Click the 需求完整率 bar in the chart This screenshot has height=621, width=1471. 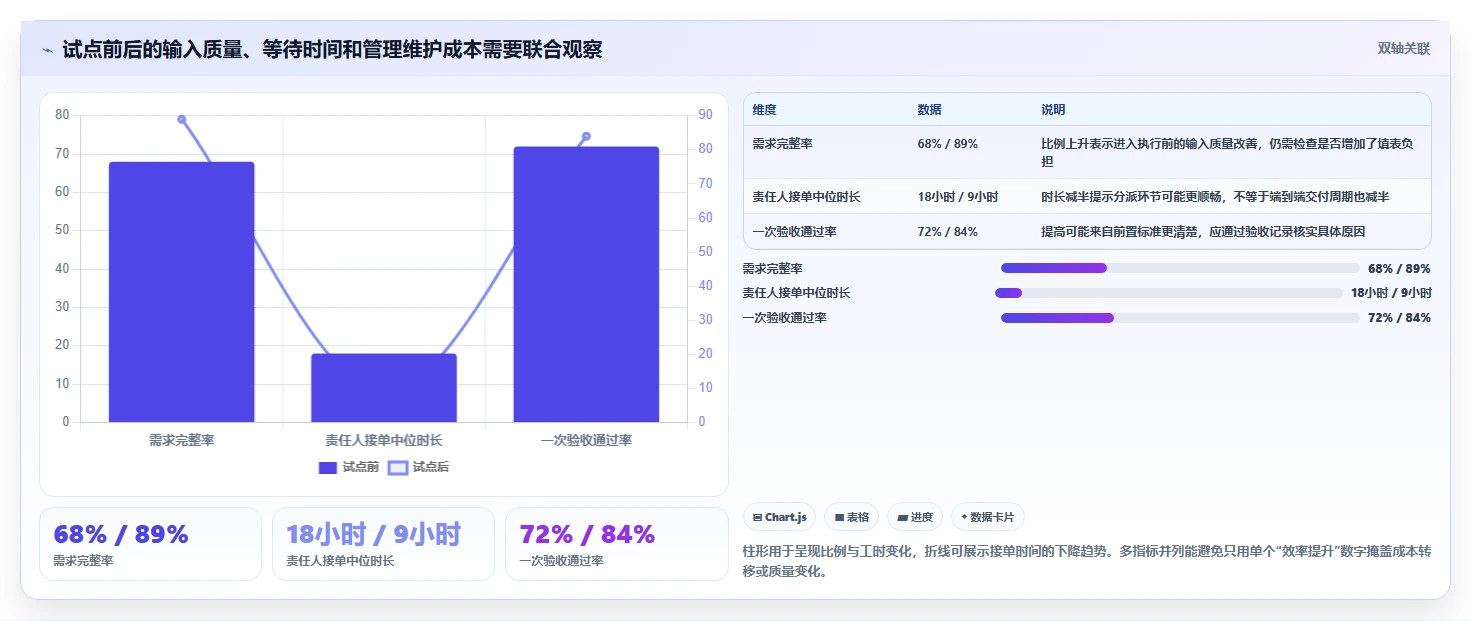click(181, 292)
